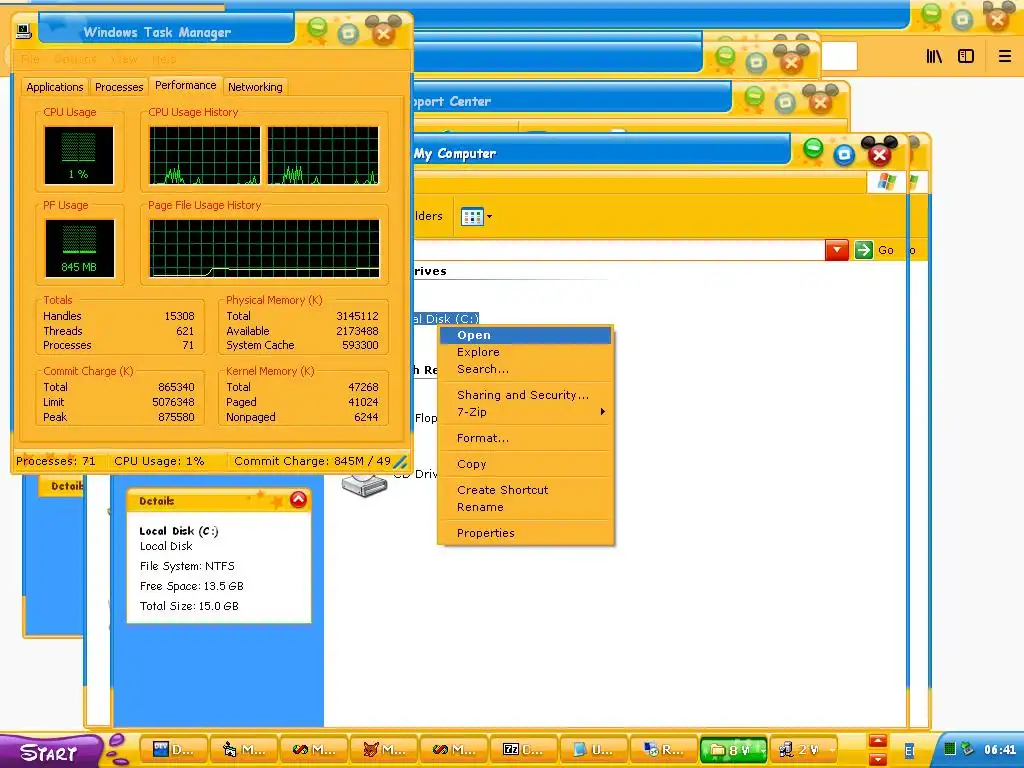
Task: Open the address bar red dropdown arrow
Action: [837, 249]
